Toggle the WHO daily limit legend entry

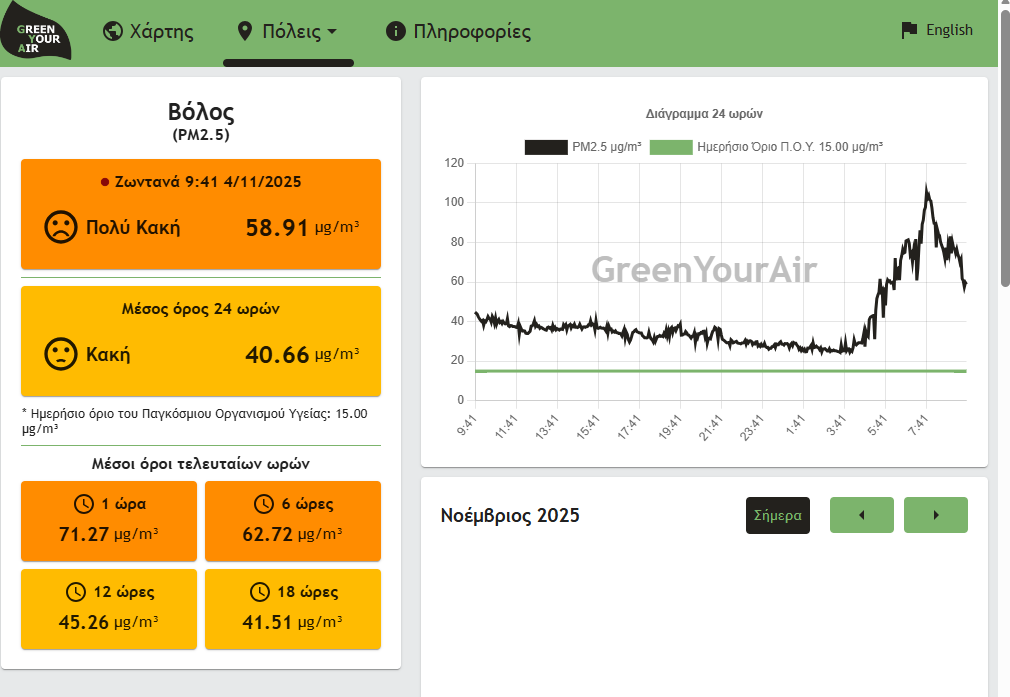click(x=766, y=147)
